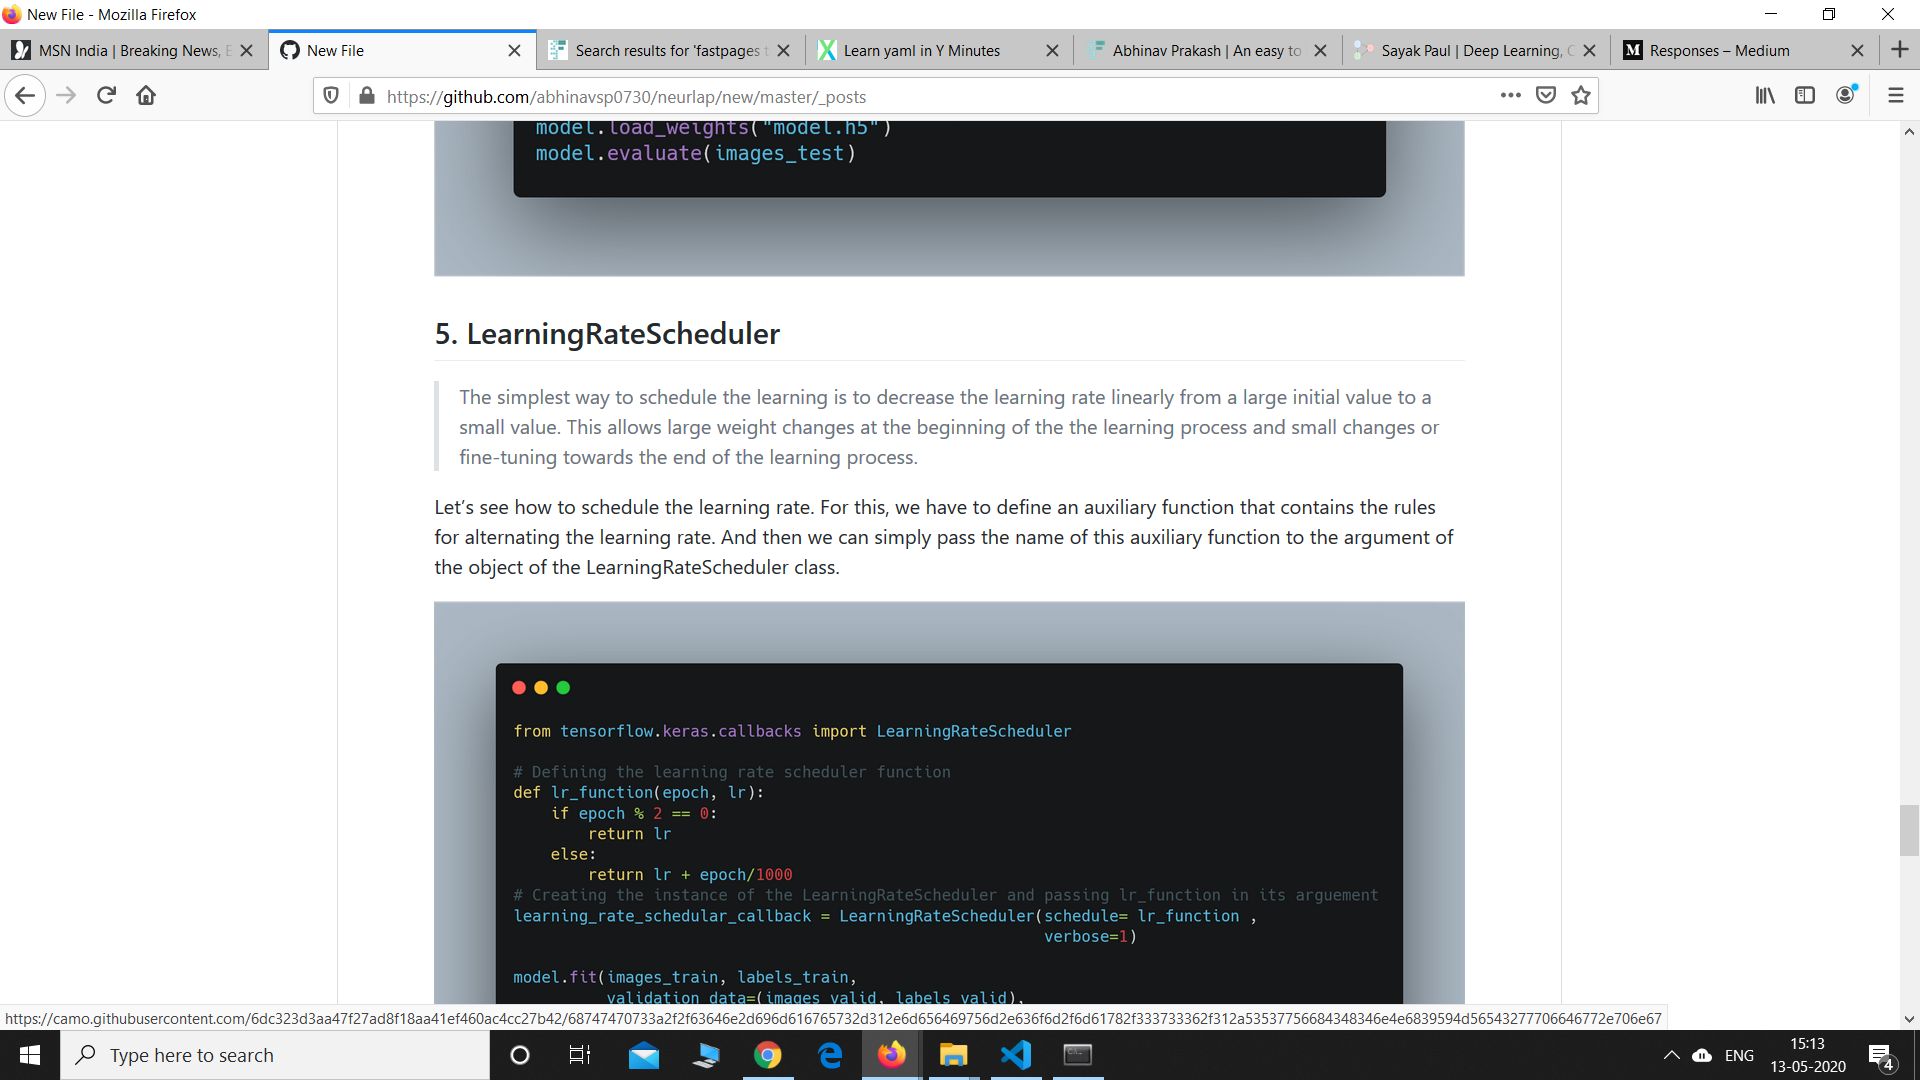Go to the Firefox home page icon
Image resolution: width=1920 pixels, height=1080 pixels.
[146, 96]
